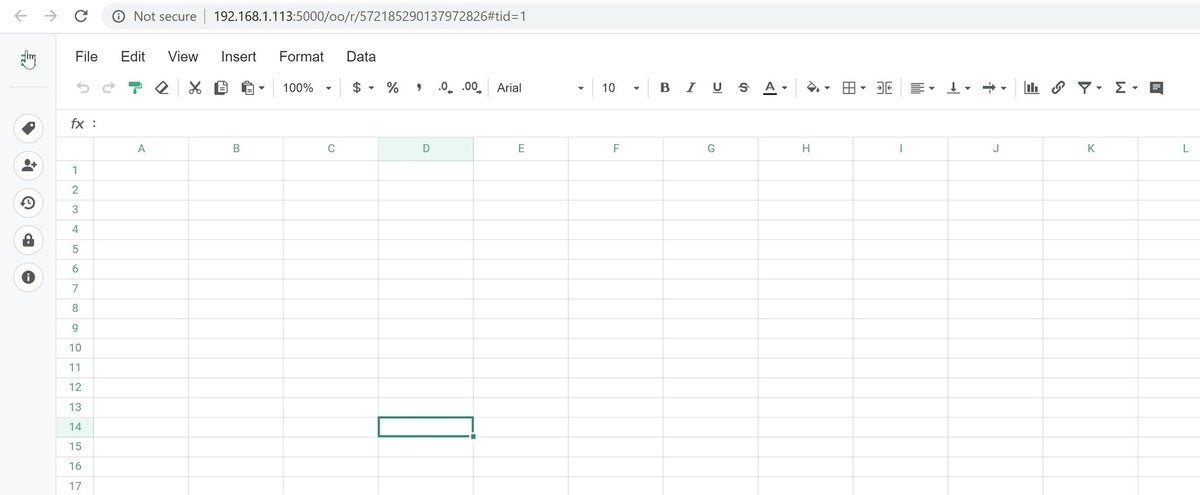Open the Arial font family dropdown
1200x495 pixels.
pos(540,88)
